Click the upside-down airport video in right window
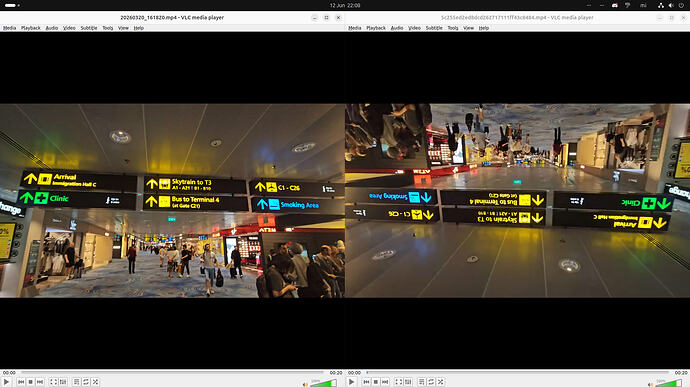 click(x=518, y=200)
